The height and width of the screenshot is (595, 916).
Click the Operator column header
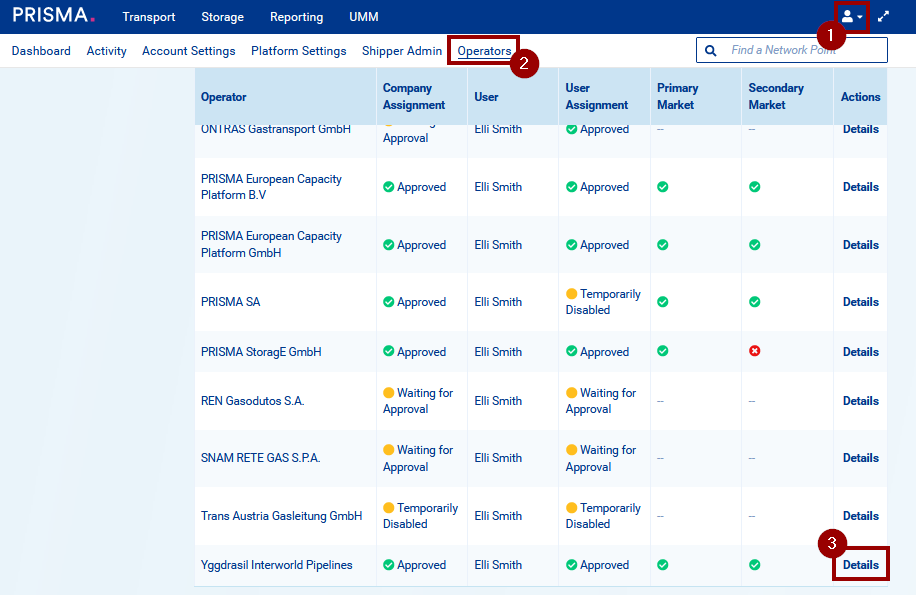coord(224,97)
